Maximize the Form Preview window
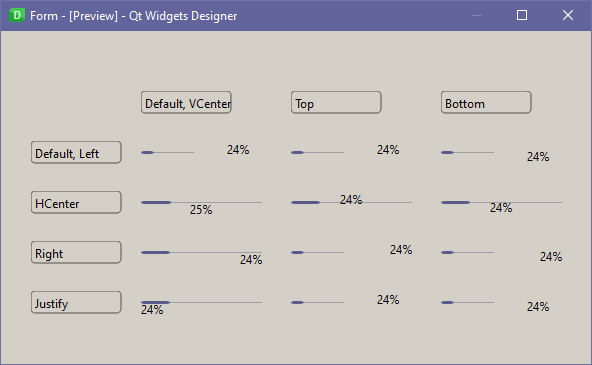Viewport: 592px width, 365px height. [x=522, y=15]
